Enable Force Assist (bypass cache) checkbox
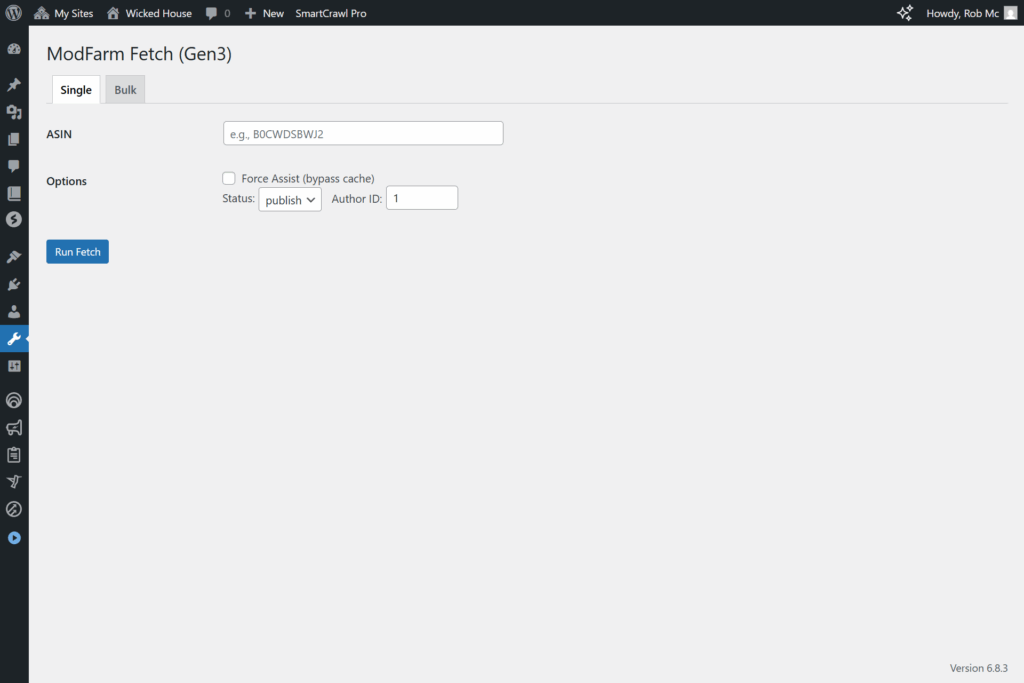This screenshot has height=683, width=1024. pyautogui.click(x=229, y=178)
